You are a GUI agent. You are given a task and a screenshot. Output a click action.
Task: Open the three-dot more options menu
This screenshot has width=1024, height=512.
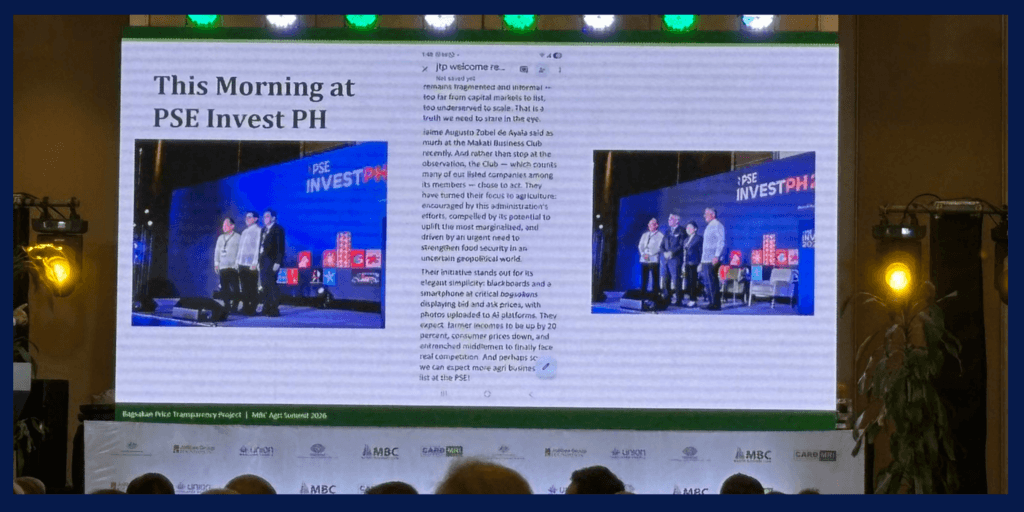tap(559, 70)
